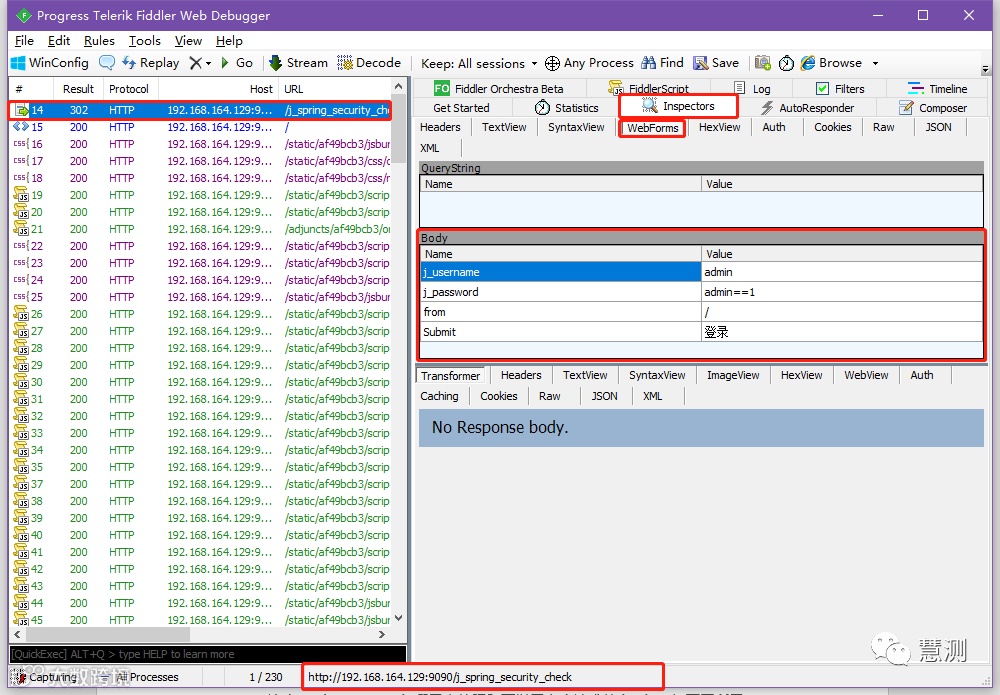Image resolution: width=1000 pixels, height=695 pixels.
Task: Click the Remove sessions X icon
Action: [196, 62]
